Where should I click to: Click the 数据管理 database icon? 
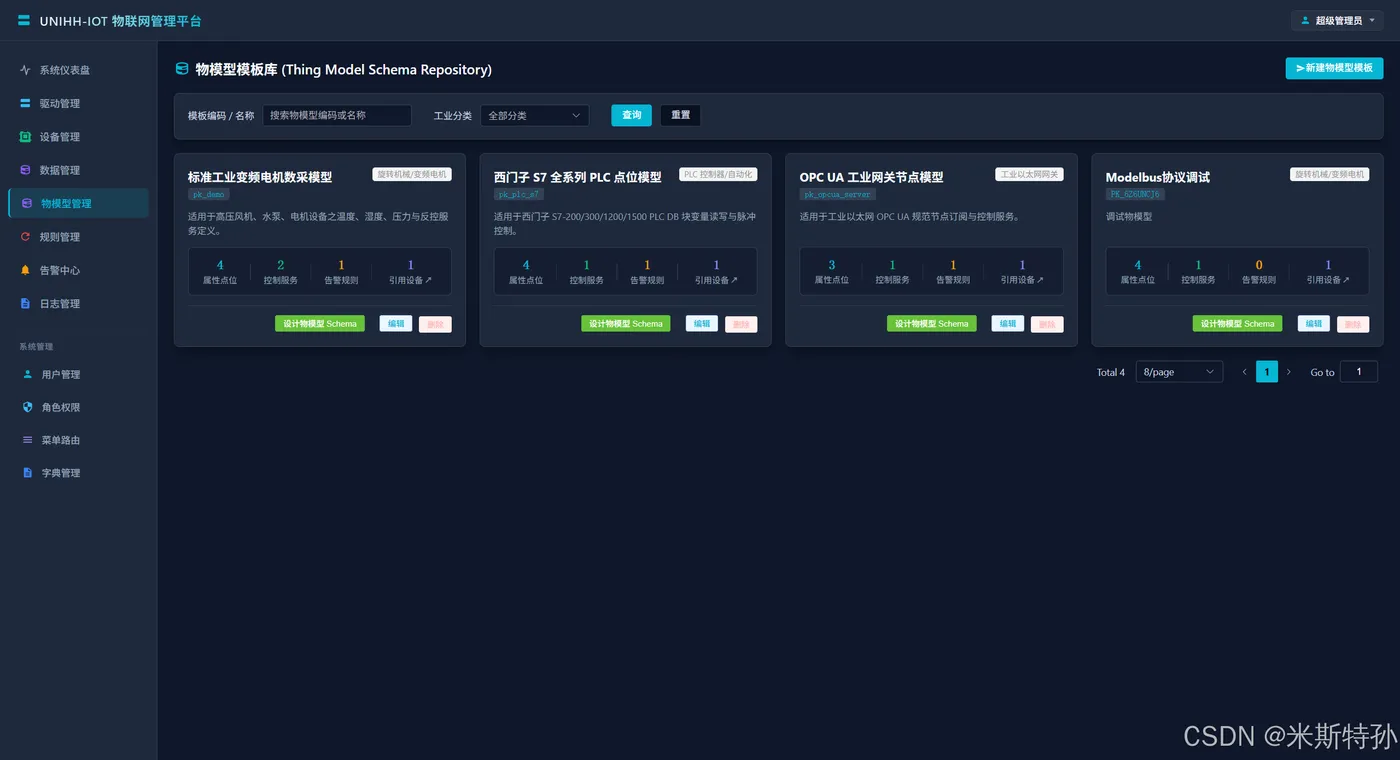point(25,170)
